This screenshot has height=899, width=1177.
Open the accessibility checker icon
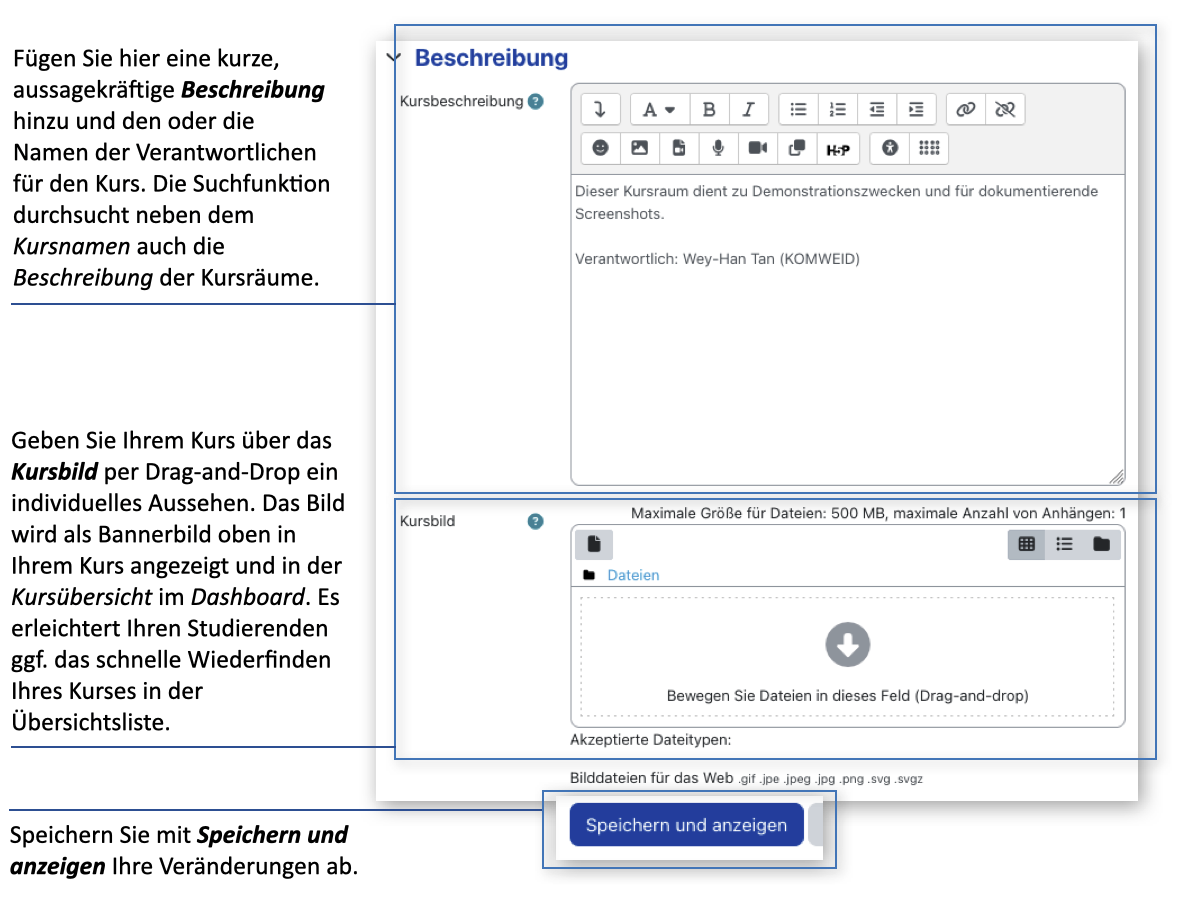[x=890, y=148]
